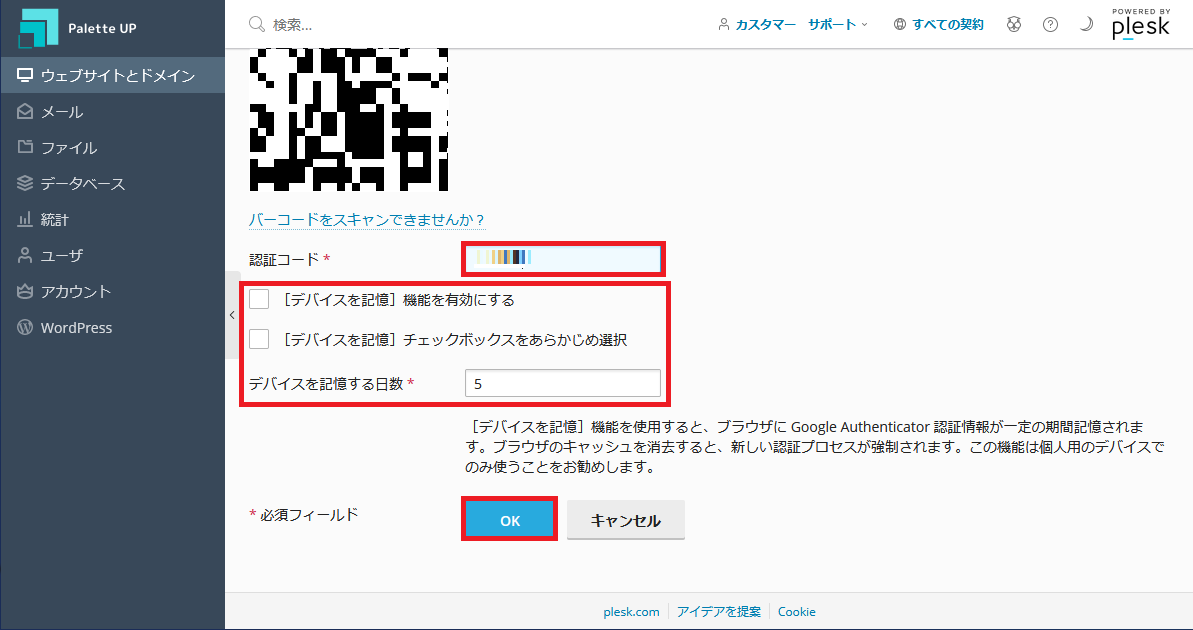This screenshot has height=630, width=1193.
Task: Click the crown icon for アカウント
Action: [x=25, y=291]
